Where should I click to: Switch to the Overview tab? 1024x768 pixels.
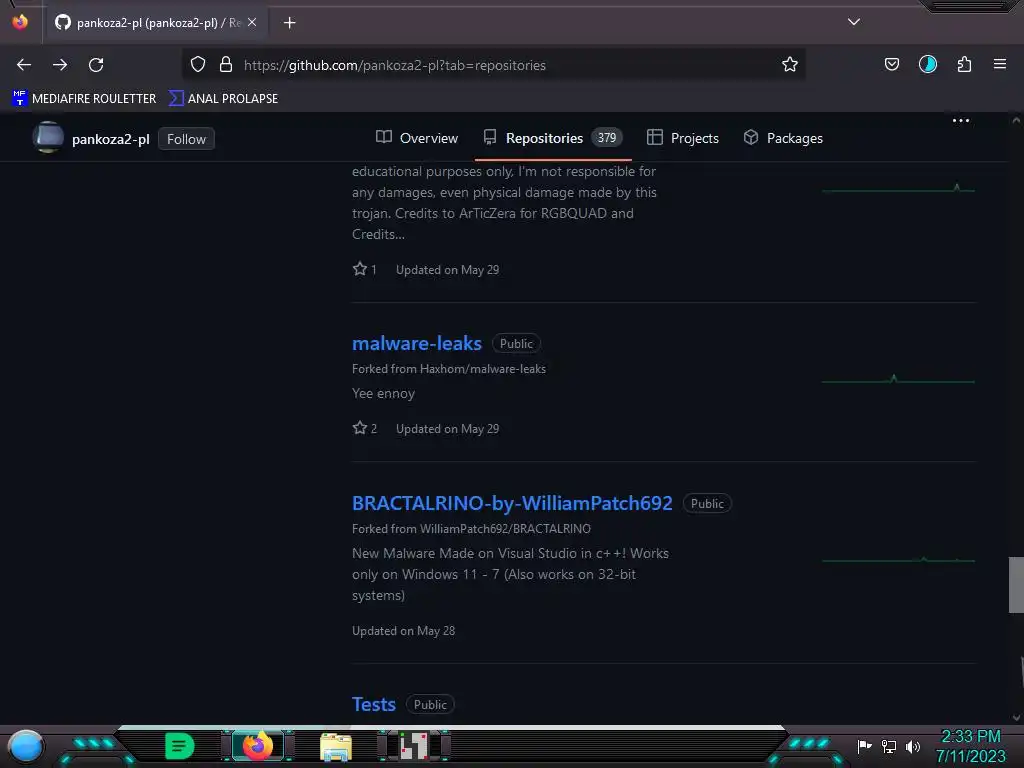pos(417,138)
